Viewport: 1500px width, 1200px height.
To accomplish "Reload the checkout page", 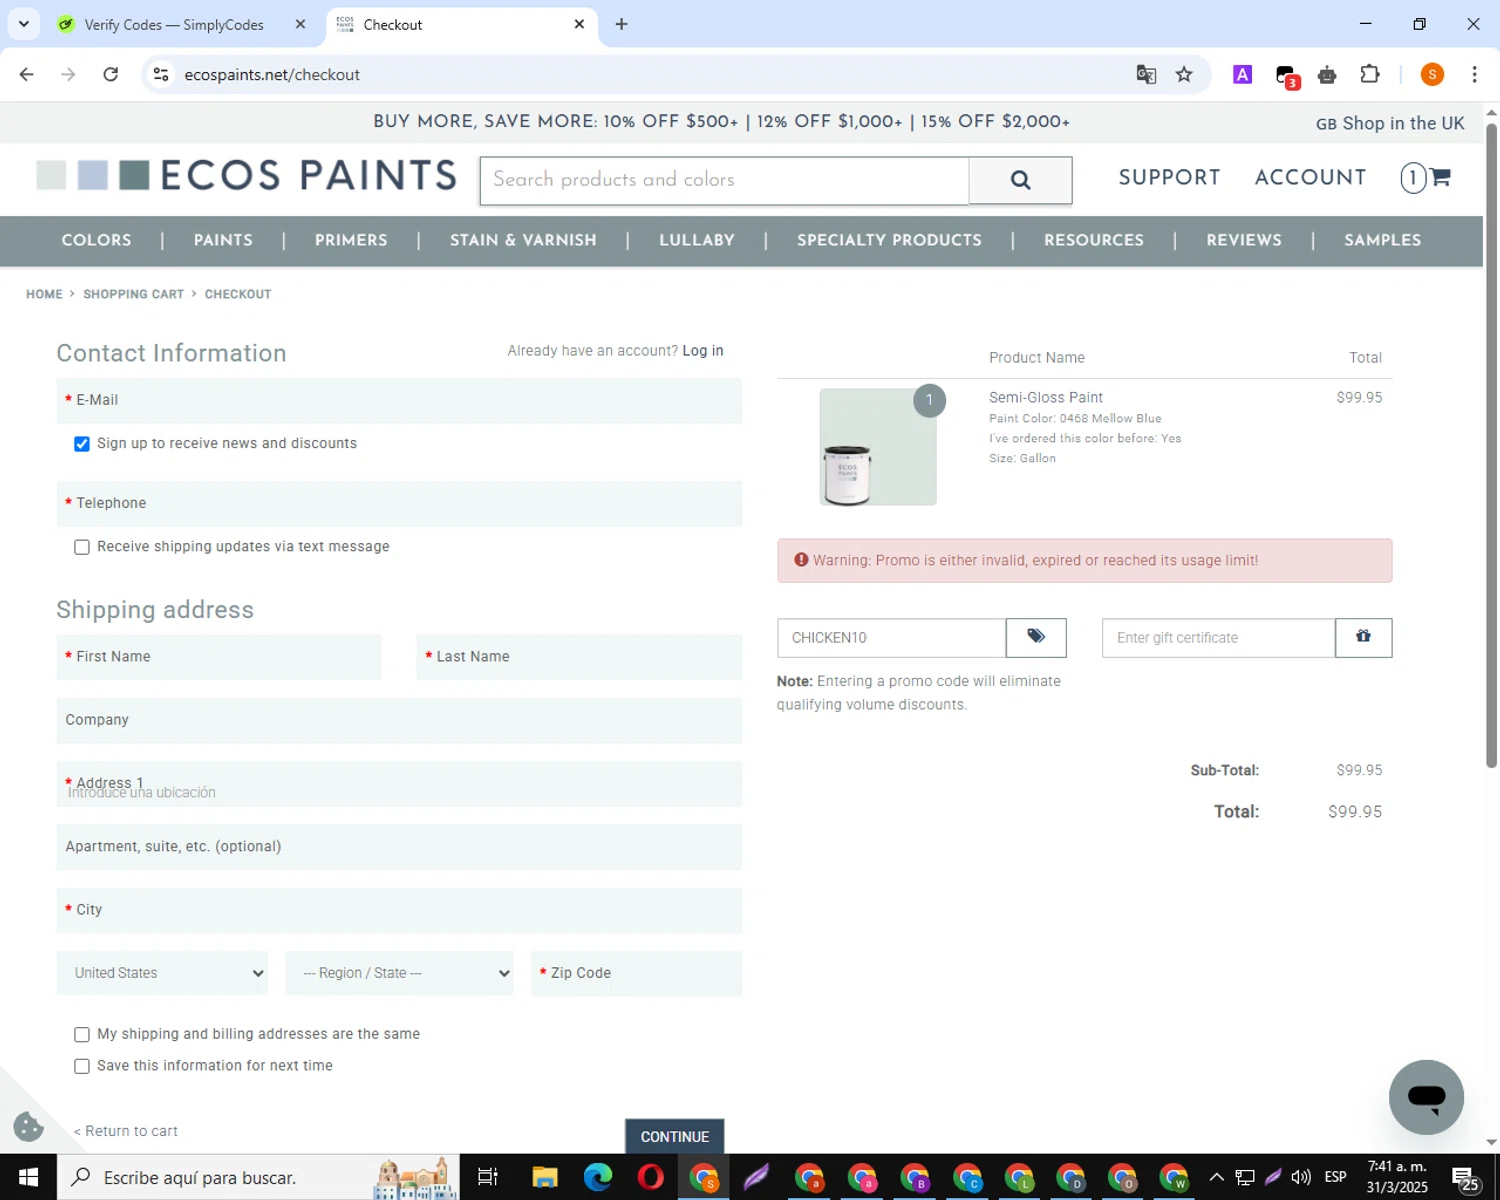I will (111, 75).
